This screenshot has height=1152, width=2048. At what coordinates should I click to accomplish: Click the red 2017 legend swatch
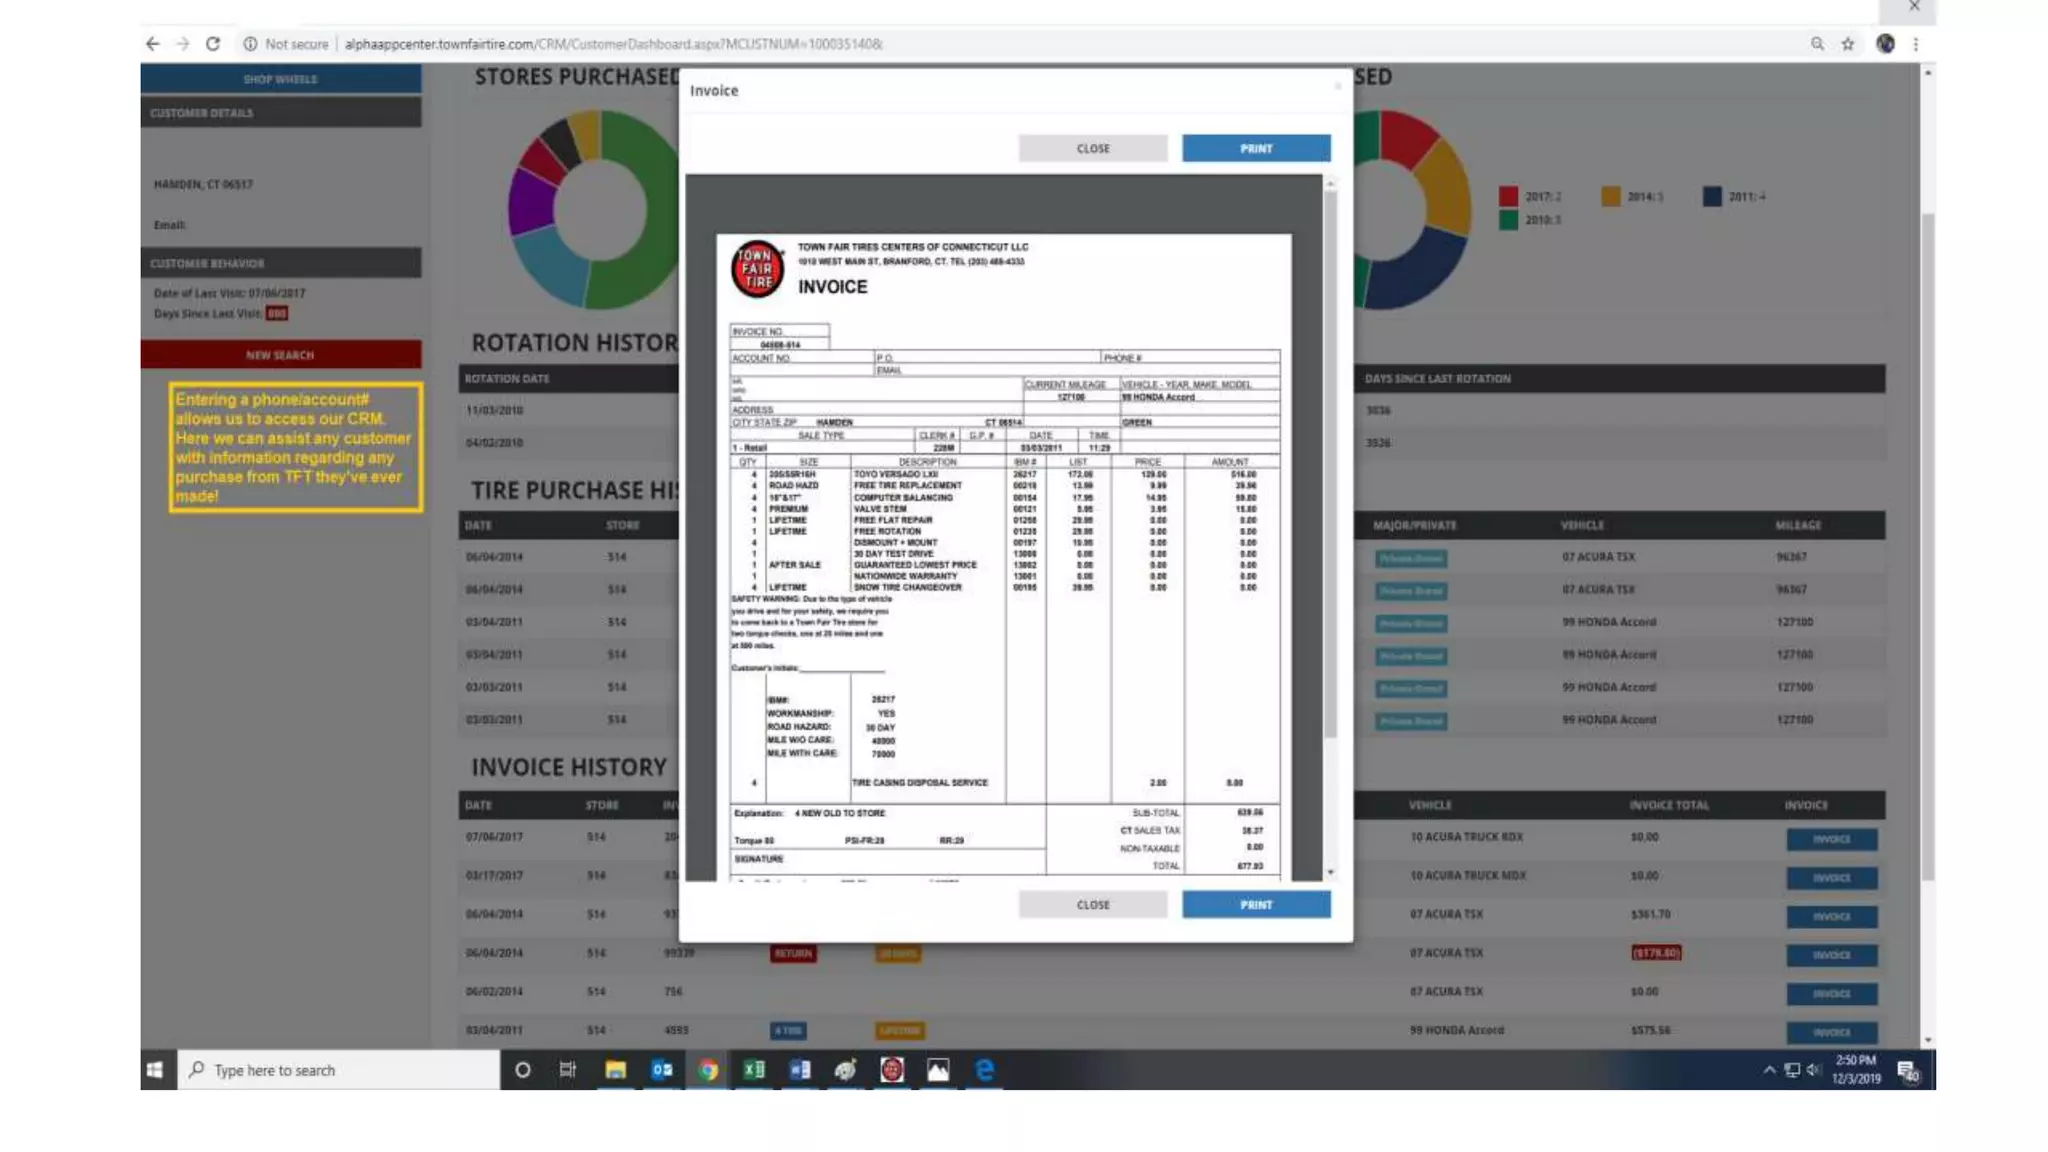coord(1508,197)
